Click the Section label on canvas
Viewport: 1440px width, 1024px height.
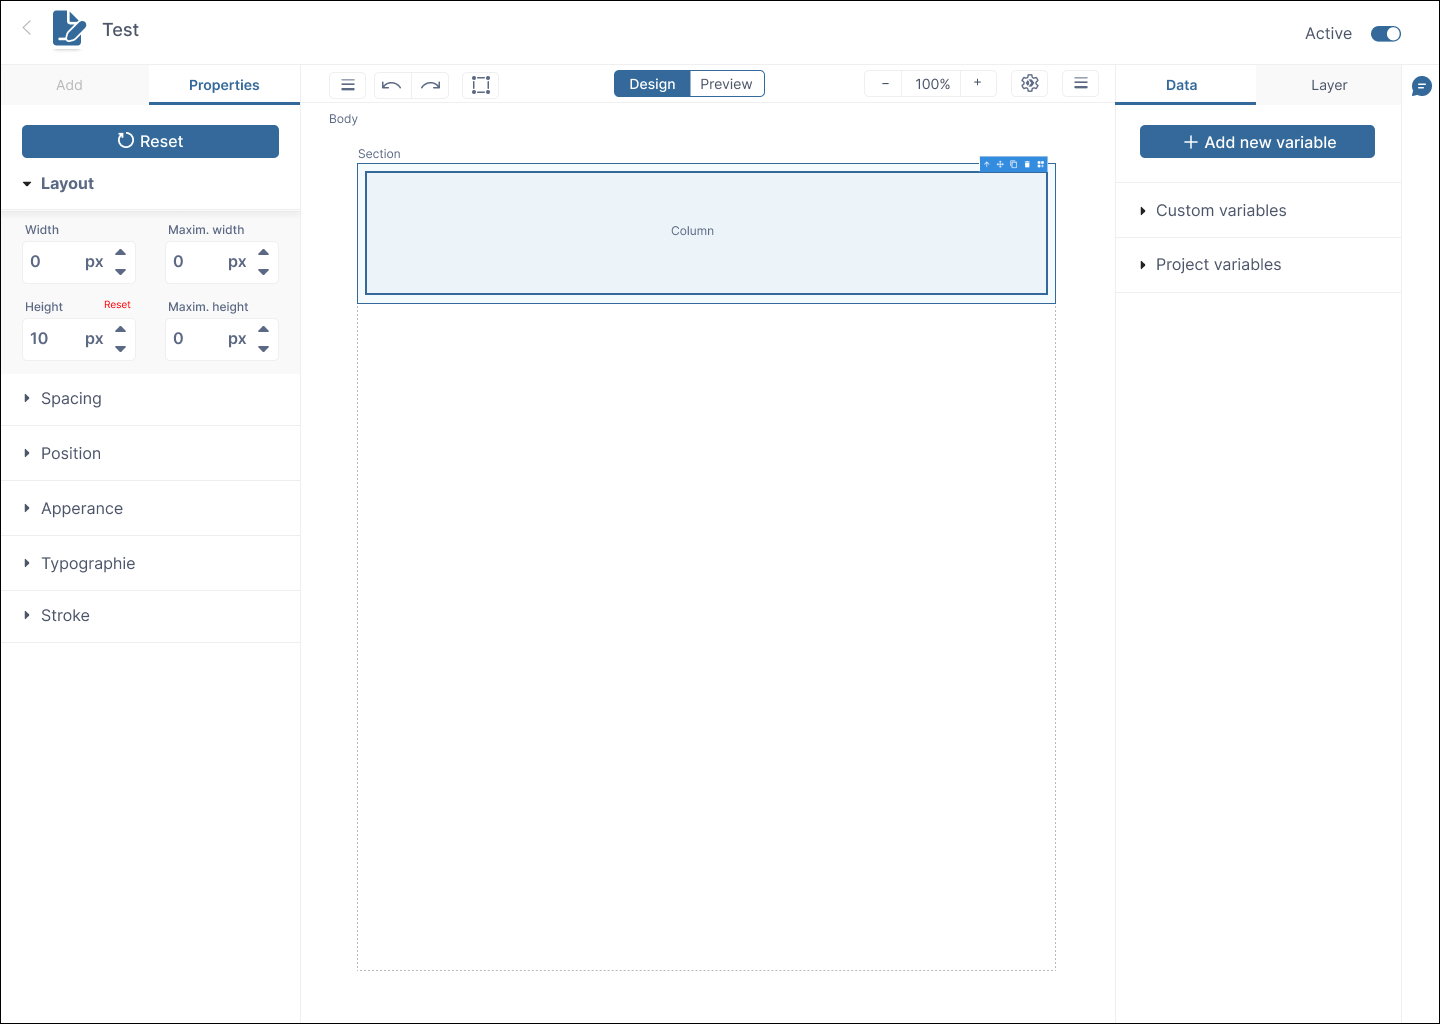point(379,154)
